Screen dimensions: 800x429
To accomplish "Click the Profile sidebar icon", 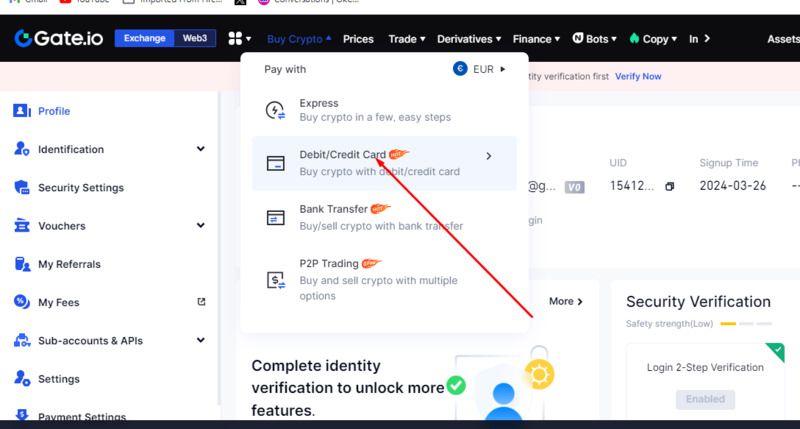I will tap(21, 111).
